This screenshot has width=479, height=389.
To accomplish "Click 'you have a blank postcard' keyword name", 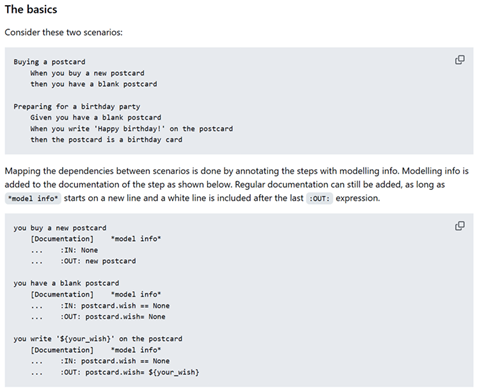I will [66, 283].
